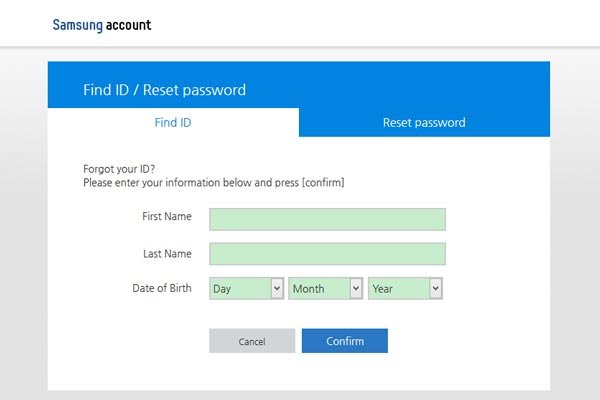Cancel the Find ID form
The width and height of the screenshot is (600, 400).
coord(252,341)
